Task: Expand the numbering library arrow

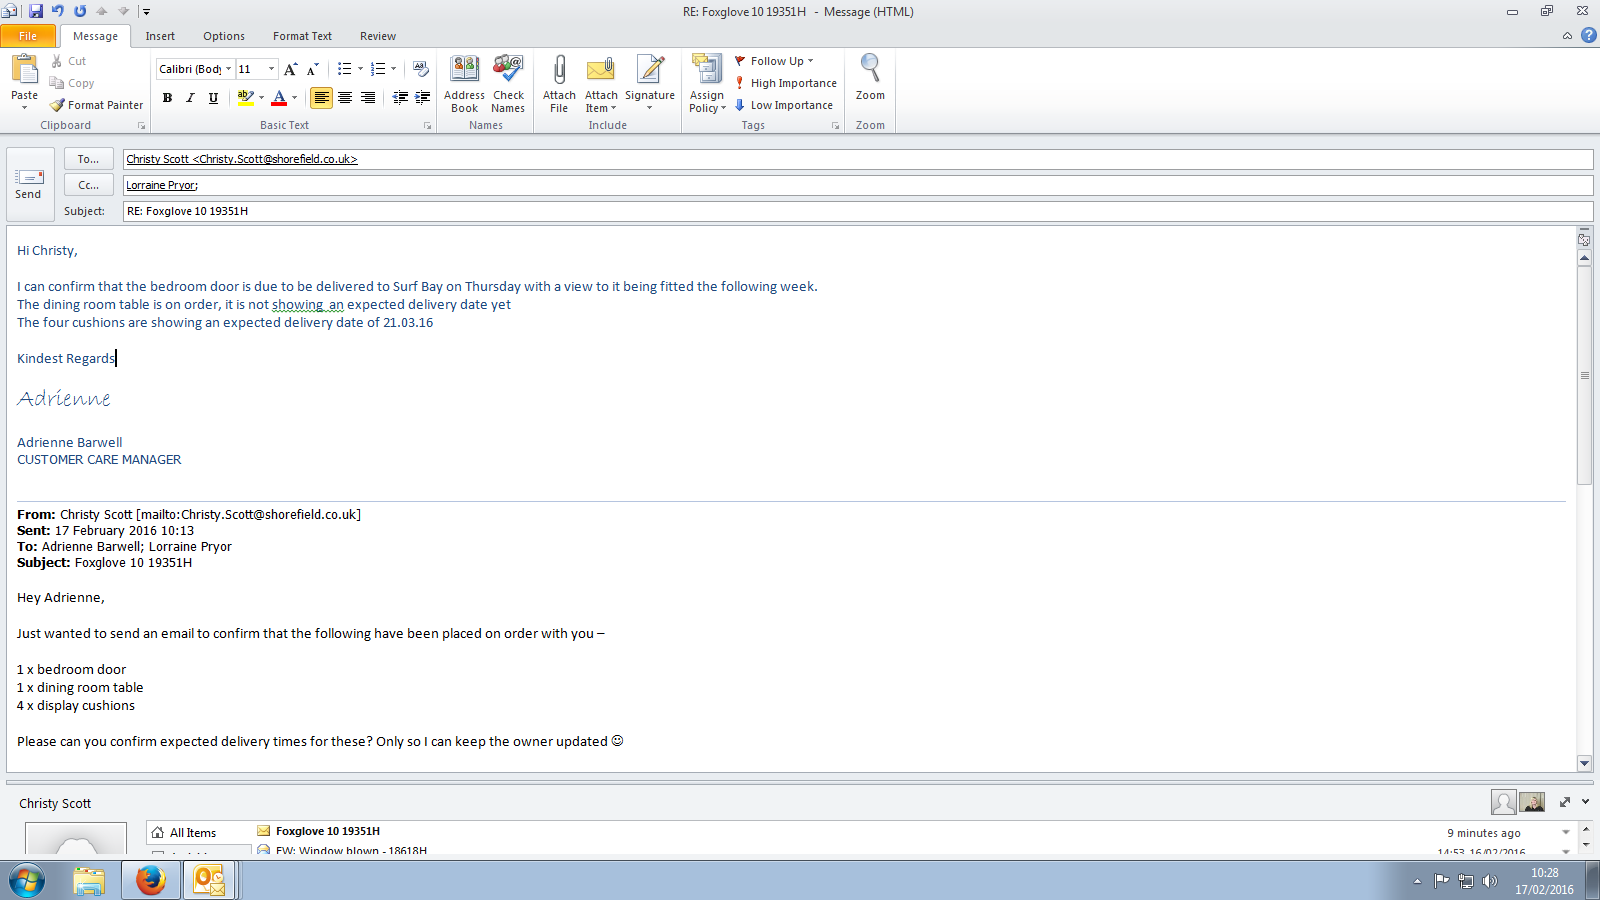Action: 393,69
